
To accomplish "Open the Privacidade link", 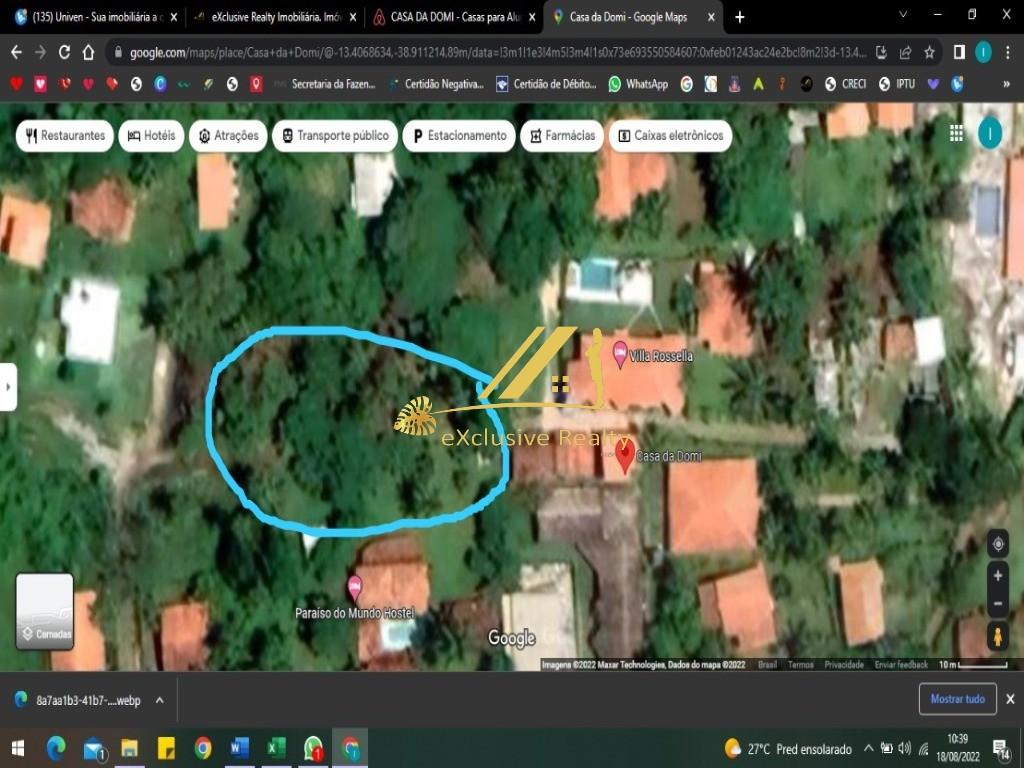I will 844,665.
